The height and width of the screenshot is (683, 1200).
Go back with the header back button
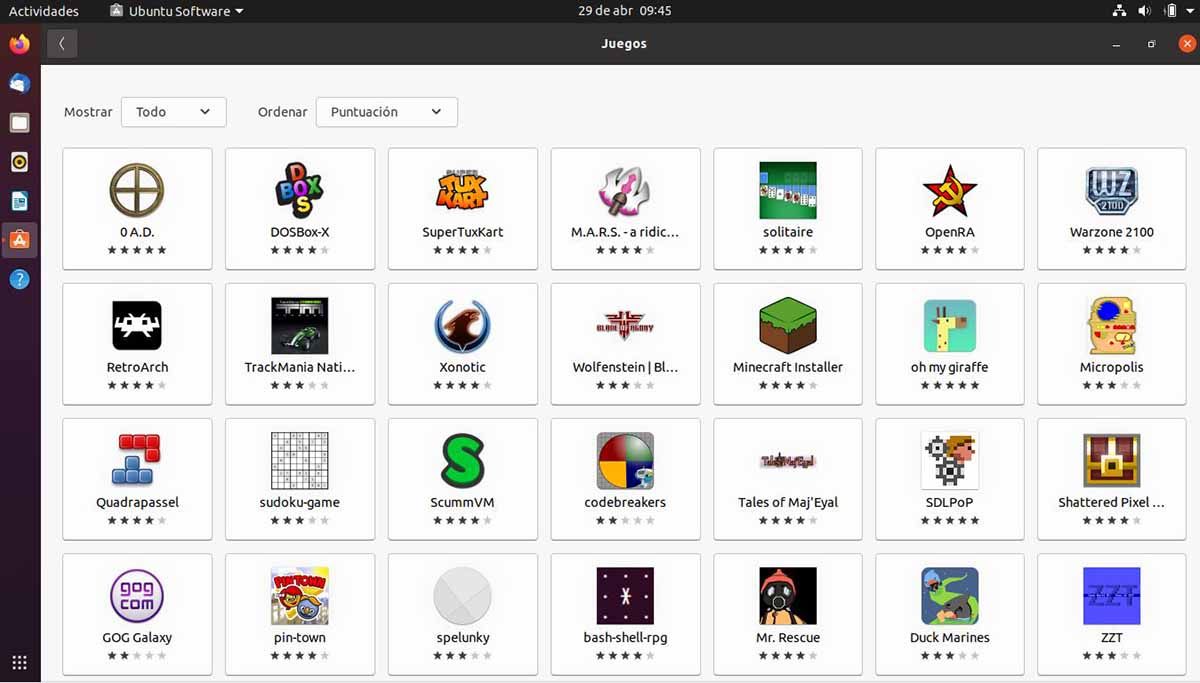pos(62,44)
